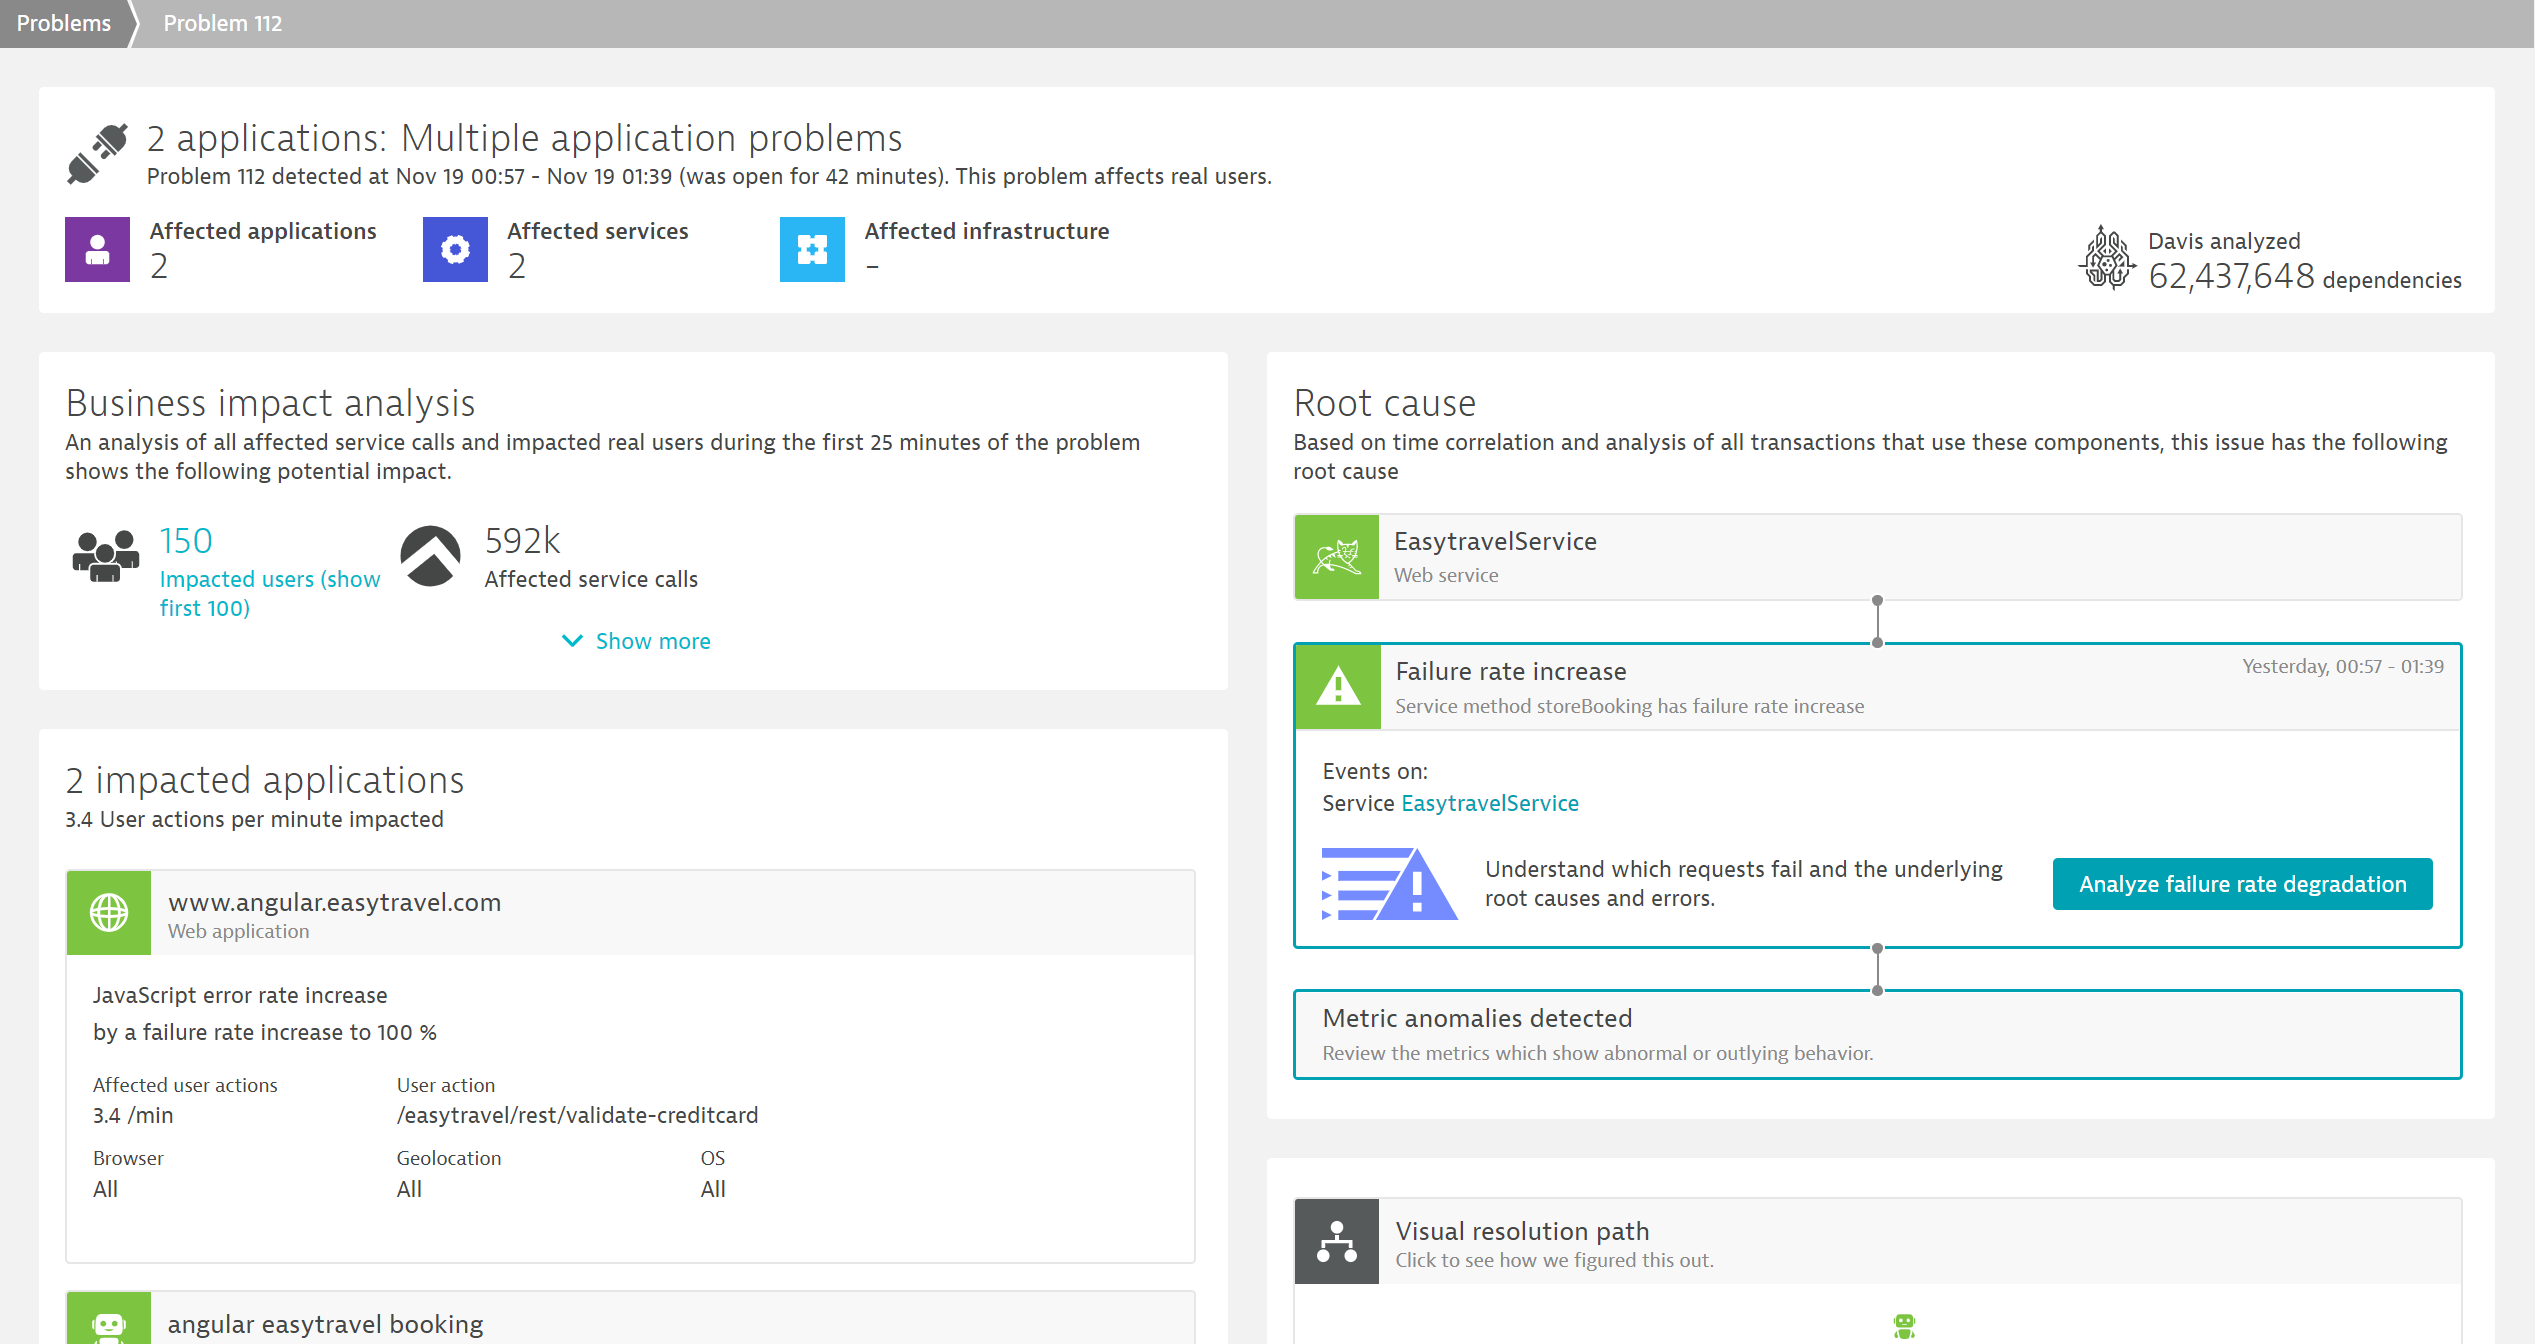Open www.angular.easytravel.com application card
Screen dimensions: 2535x1344
click(x=631, y=912)
